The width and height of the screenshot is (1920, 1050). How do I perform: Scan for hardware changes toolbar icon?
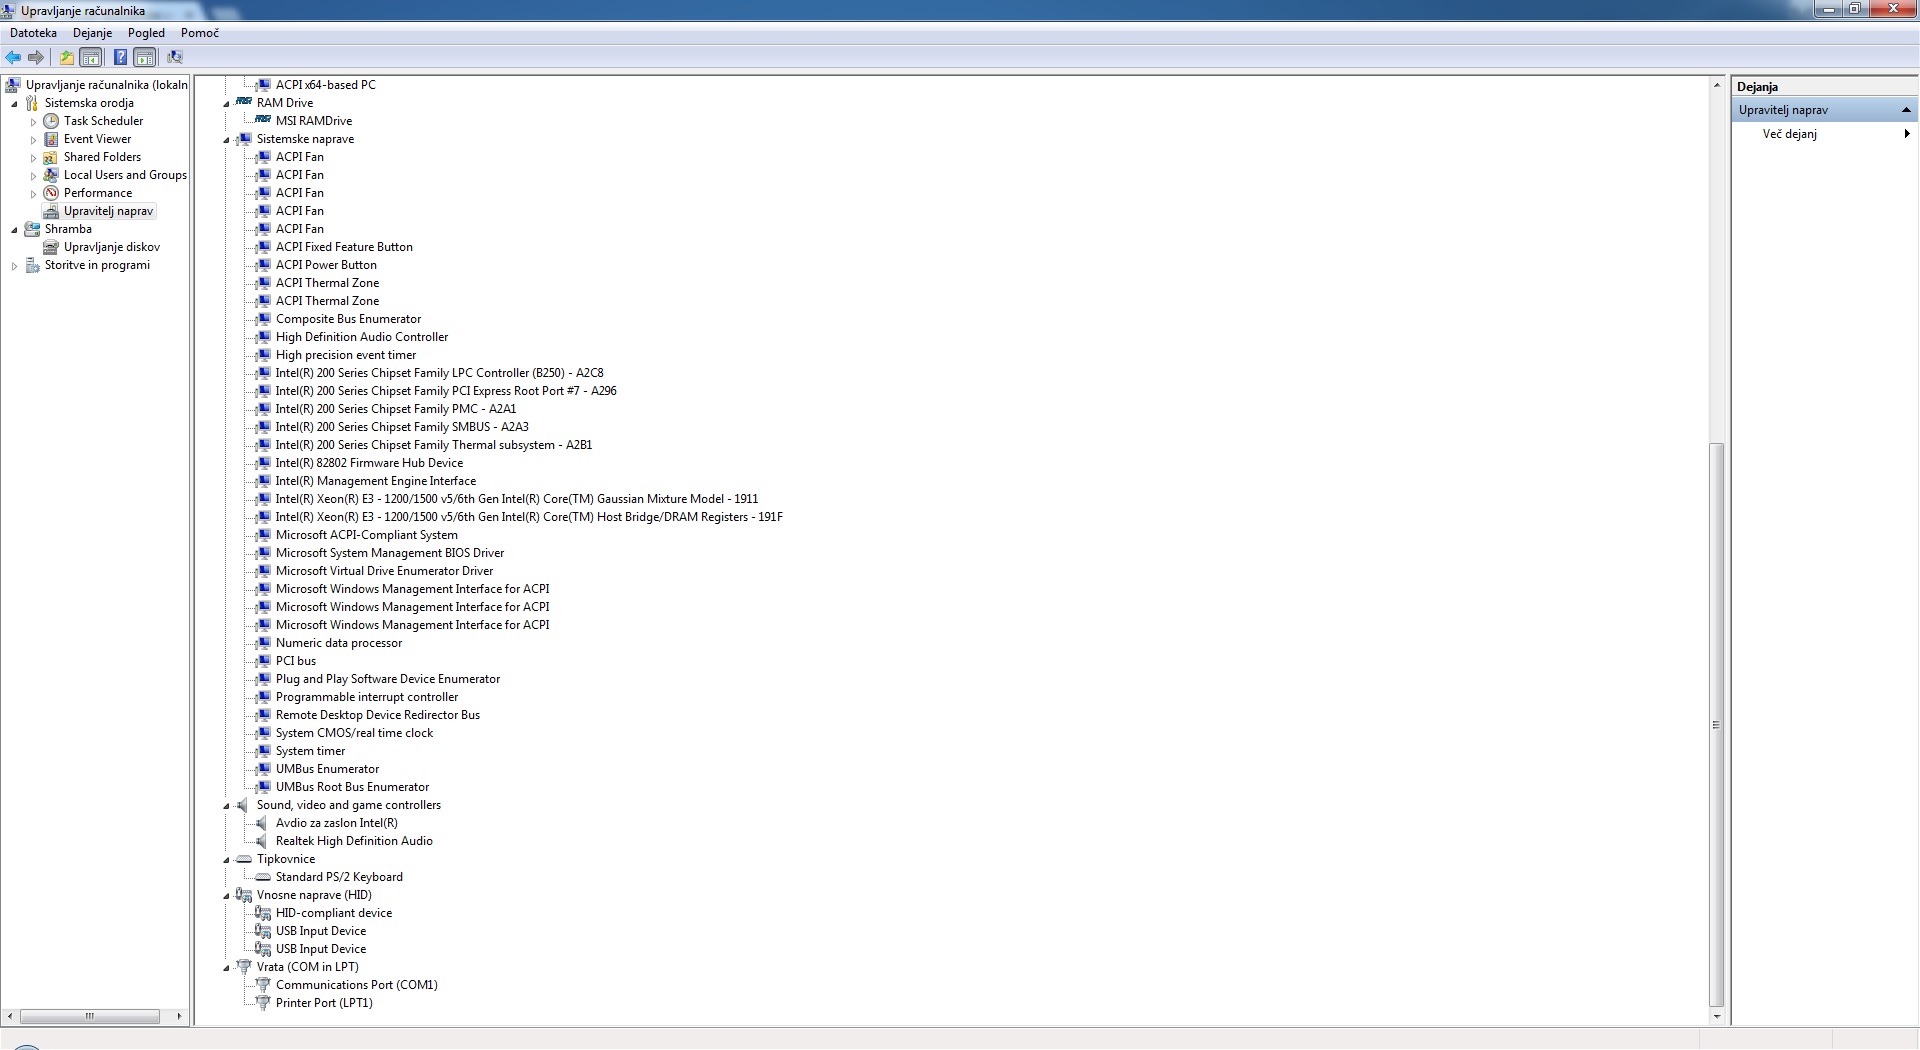[x=175, y=57]
